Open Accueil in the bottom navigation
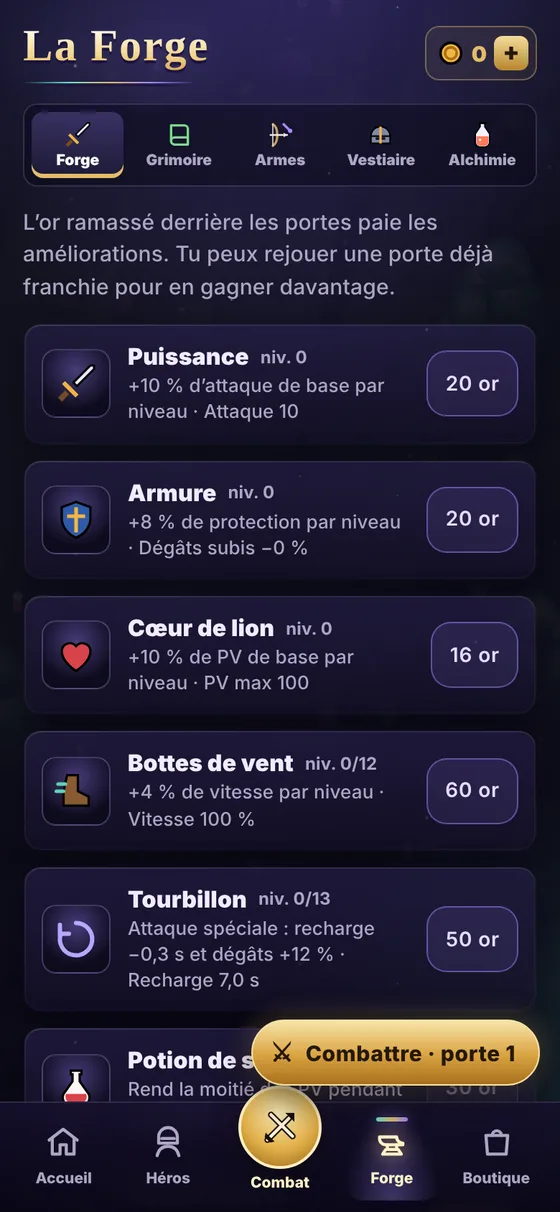 tap(64, 1156)
